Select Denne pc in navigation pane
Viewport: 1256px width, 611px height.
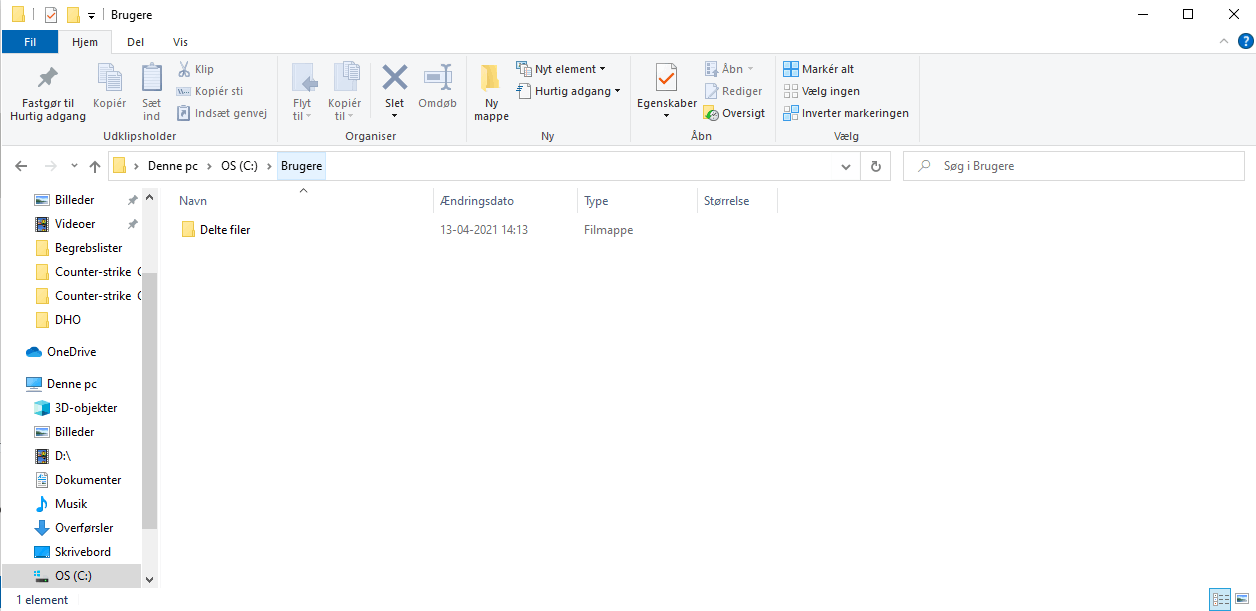click(x=62, y=384)
